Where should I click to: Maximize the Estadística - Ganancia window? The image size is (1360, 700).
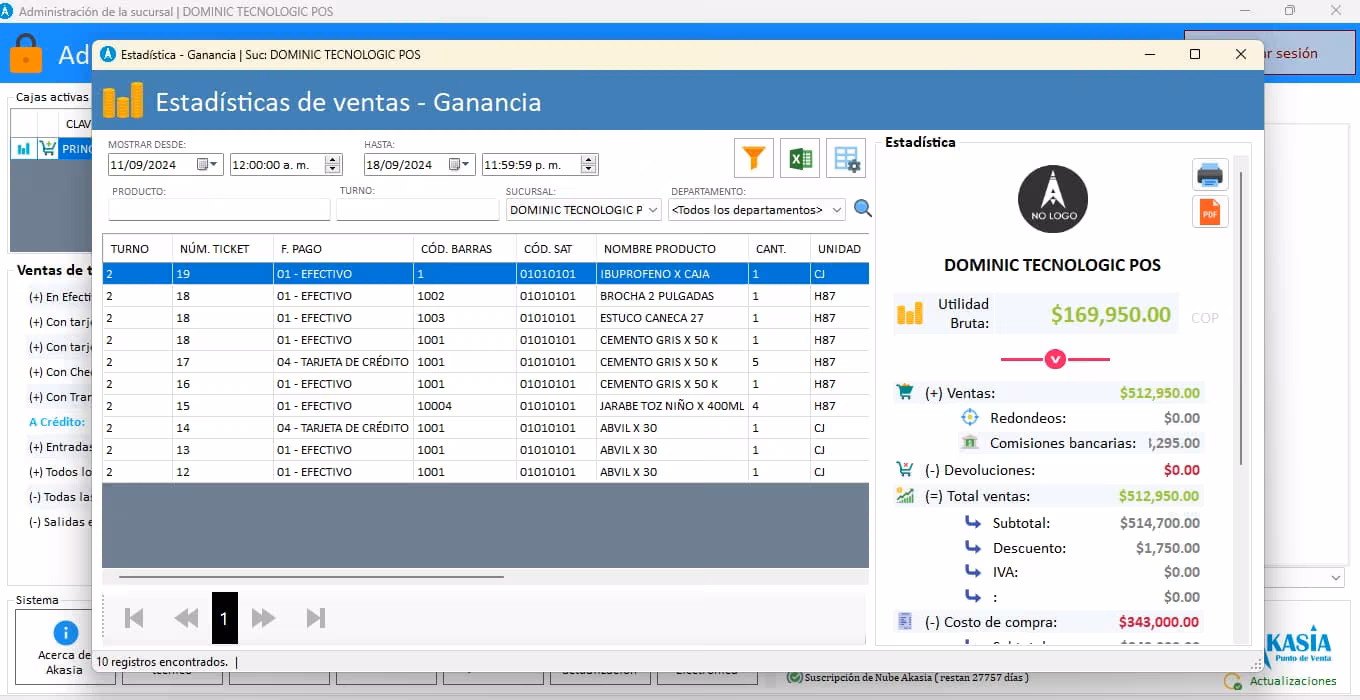tap(1195, 54)
